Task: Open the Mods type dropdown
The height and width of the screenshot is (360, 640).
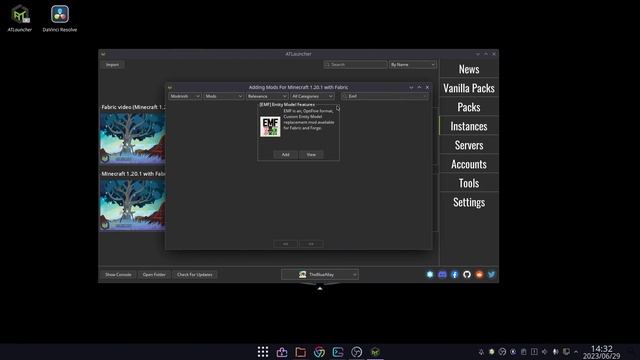Action: click(x=223, y=96)
